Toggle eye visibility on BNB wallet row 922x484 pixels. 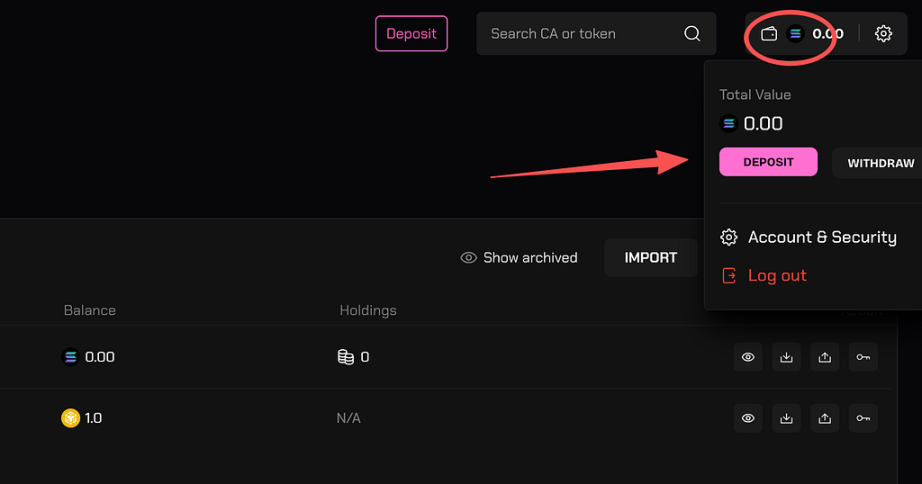(x=748, y=418)
